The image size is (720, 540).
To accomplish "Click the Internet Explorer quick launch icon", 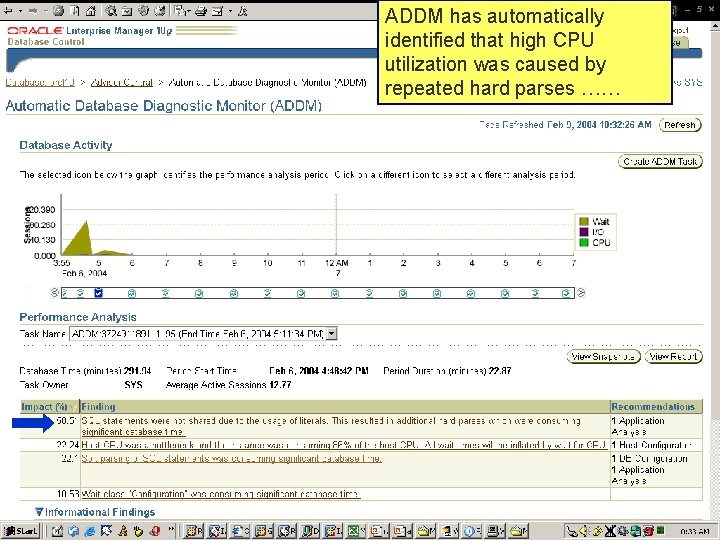I will (x=90, y=531).
